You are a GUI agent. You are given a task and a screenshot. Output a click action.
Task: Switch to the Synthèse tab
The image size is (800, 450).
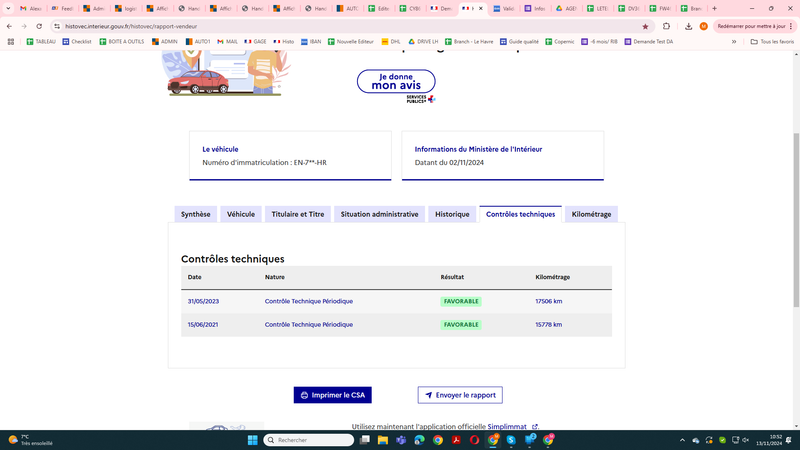(x=195, y=214)
